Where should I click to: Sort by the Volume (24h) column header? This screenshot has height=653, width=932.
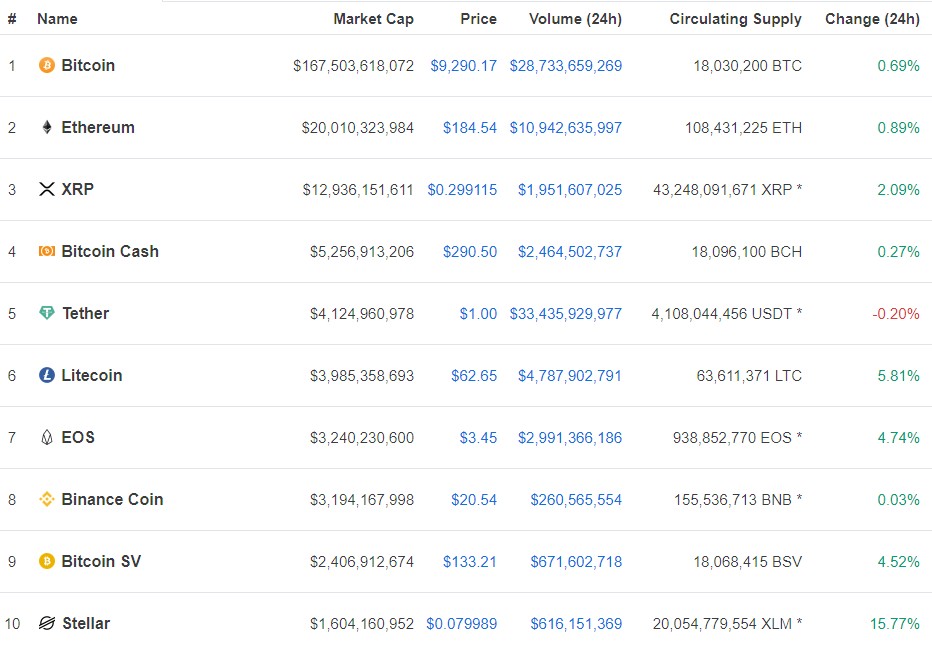click(x=575, y=19)
